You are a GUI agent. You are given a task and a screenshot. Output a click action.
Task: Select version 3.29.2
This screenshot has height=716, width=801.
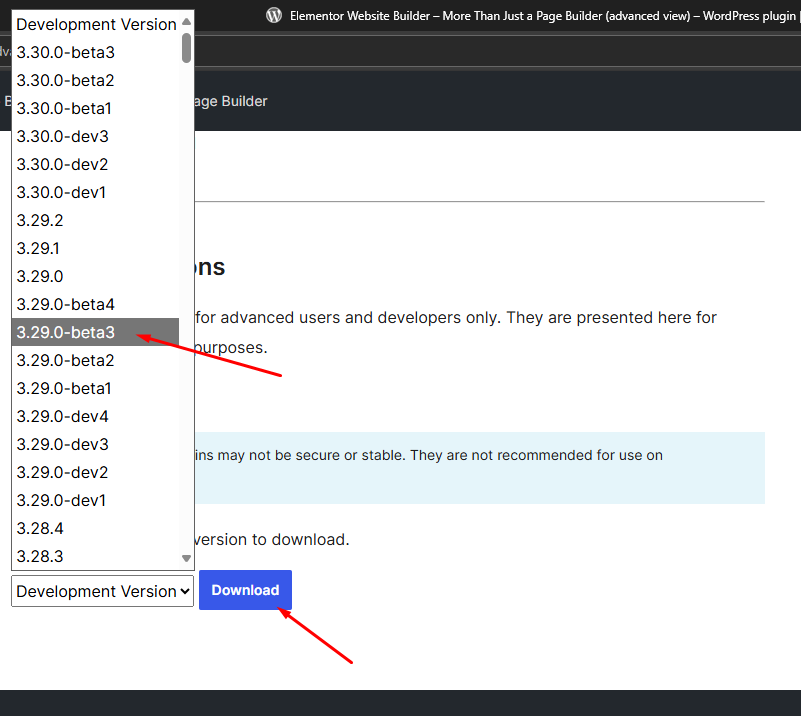[96, 220]
